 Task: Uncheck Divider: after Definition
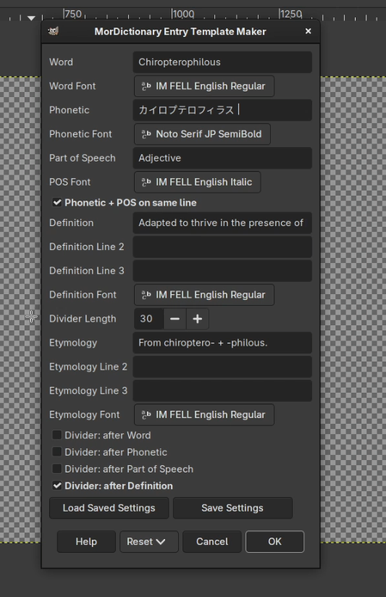(x=57, y=485)
